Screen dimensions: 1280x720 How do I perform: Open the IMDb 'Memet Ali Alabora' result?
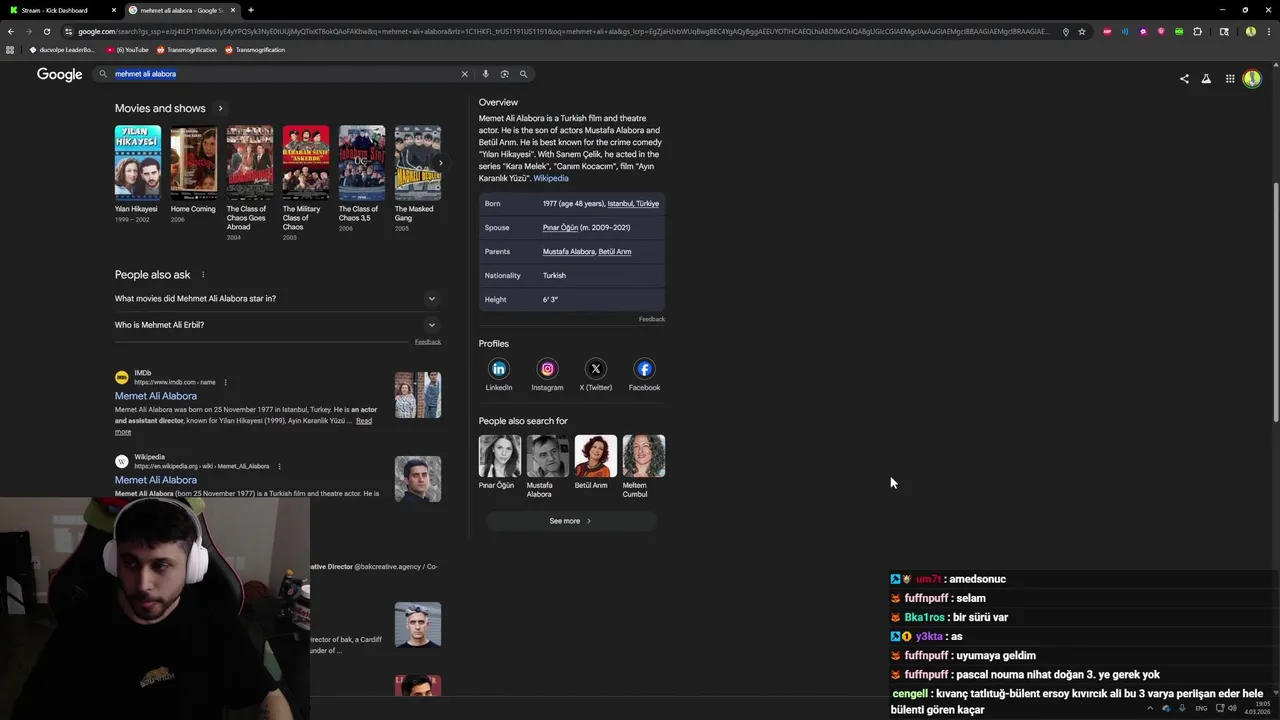pyautogui.click(x=156, y=396)
